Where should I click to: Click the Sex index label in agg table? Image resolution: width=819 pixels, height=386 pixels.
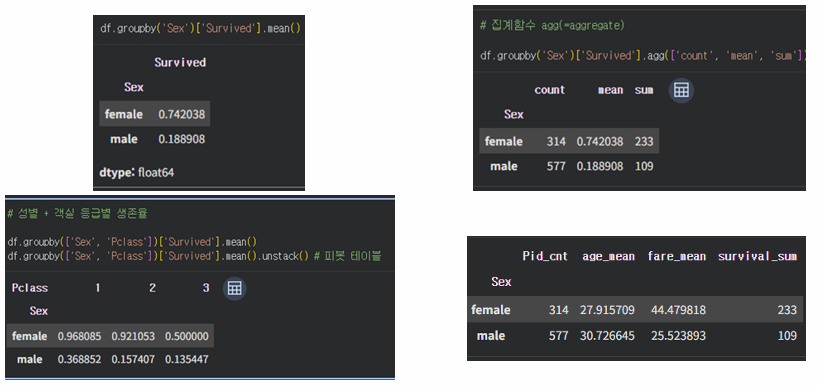[513, 114]
